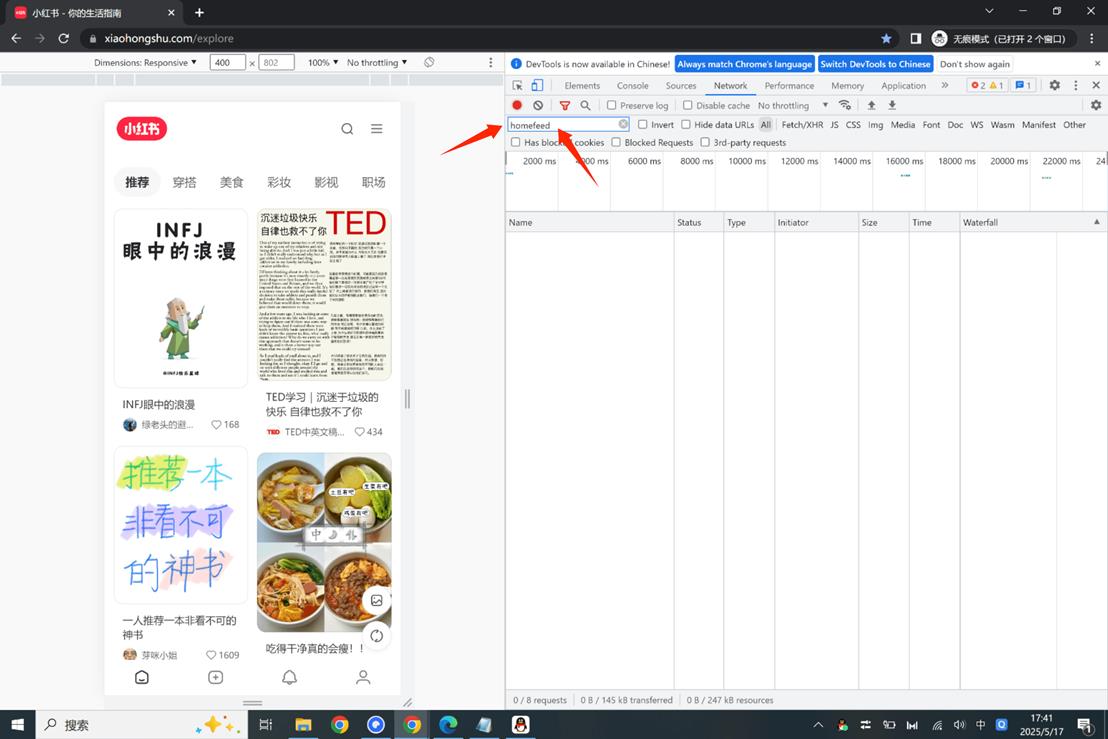Viewport: 1108px width, 739px height.
Task: Filter requests by Fetch/XHR type
Action: [802, 124]
